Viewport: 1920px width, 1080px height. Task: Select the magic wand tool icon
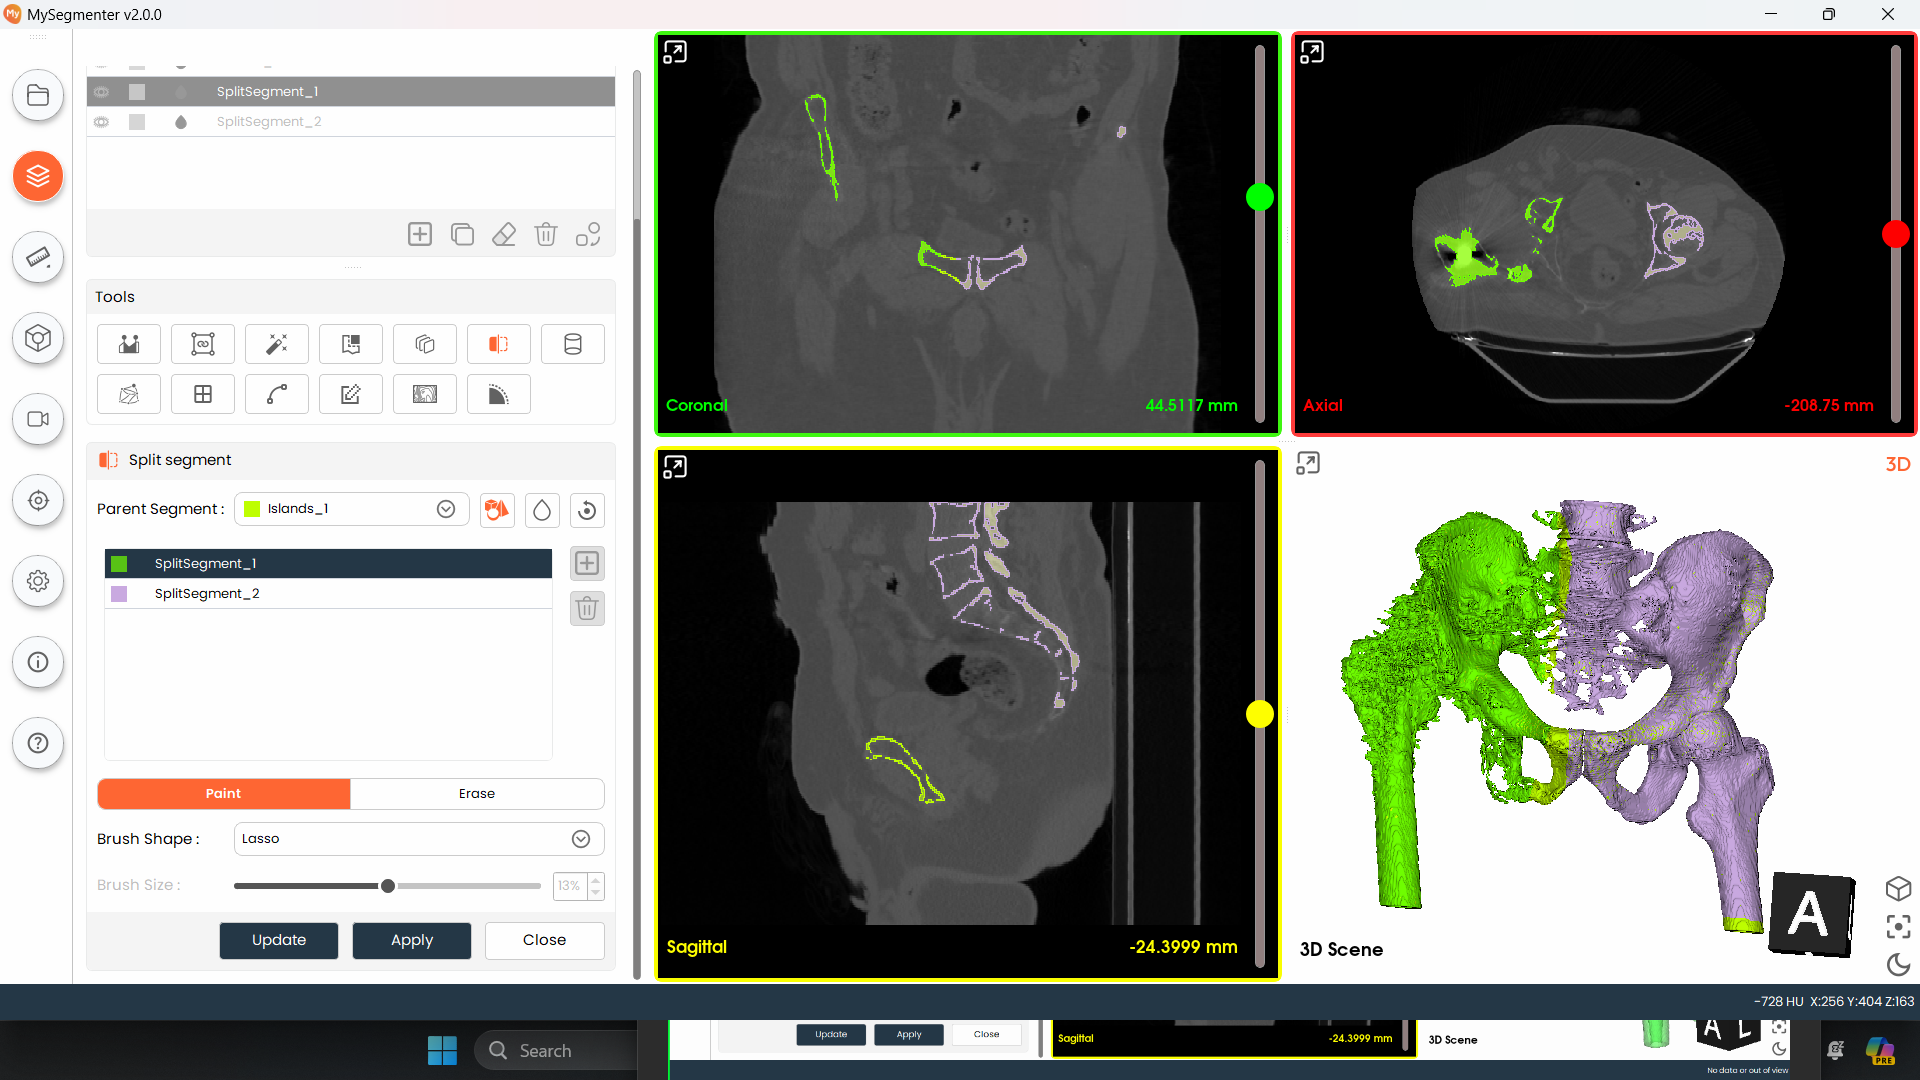tap(277, 344)
